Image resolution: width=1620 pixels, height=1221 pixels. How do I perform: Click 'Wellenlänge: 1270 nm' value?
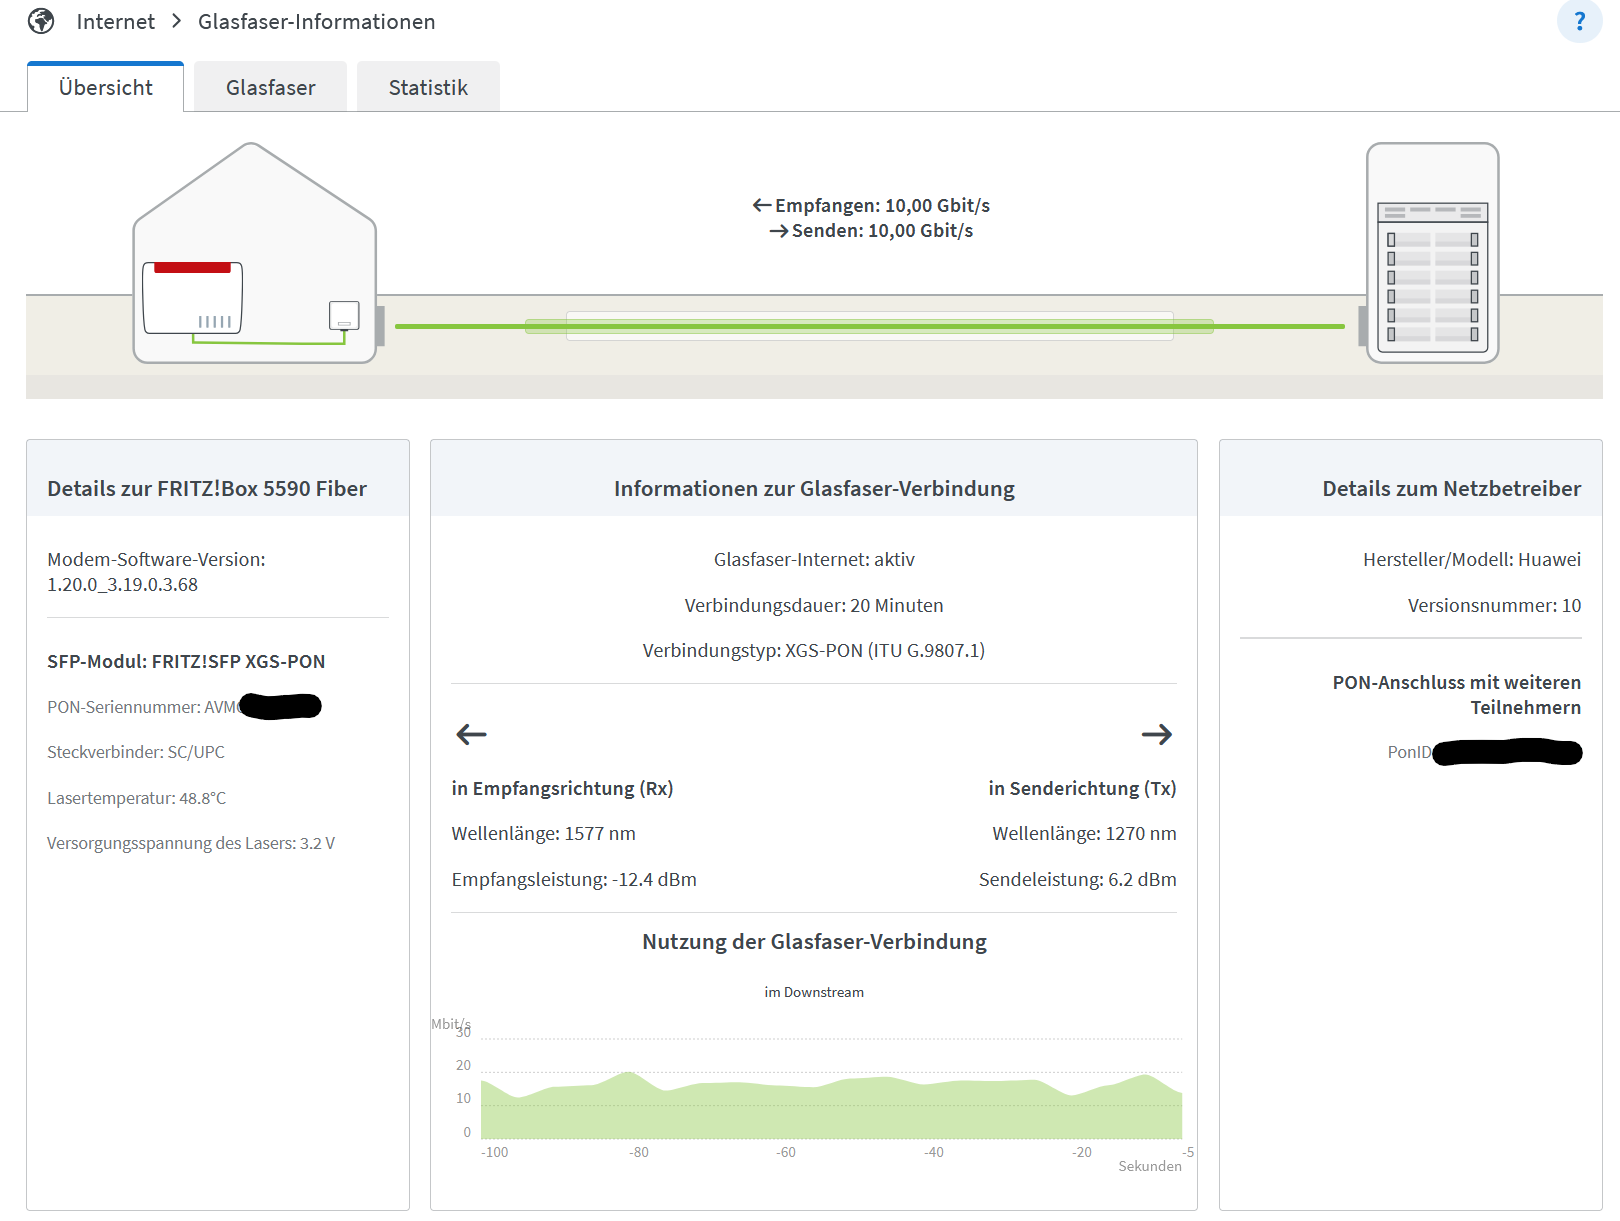1084,833
